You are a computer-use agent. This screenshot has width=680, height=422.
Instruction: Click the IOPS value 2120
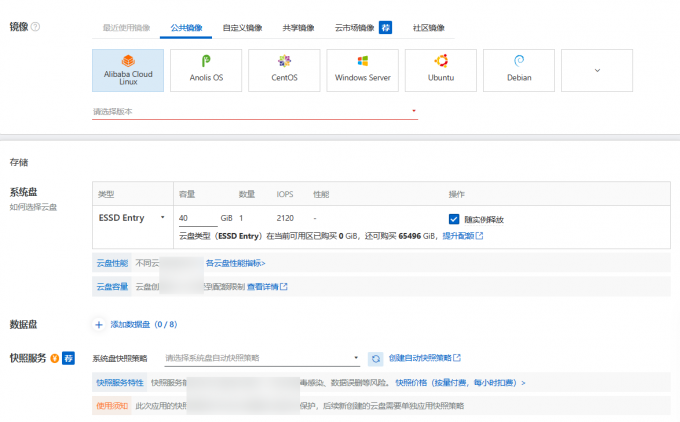pos(285,218)
